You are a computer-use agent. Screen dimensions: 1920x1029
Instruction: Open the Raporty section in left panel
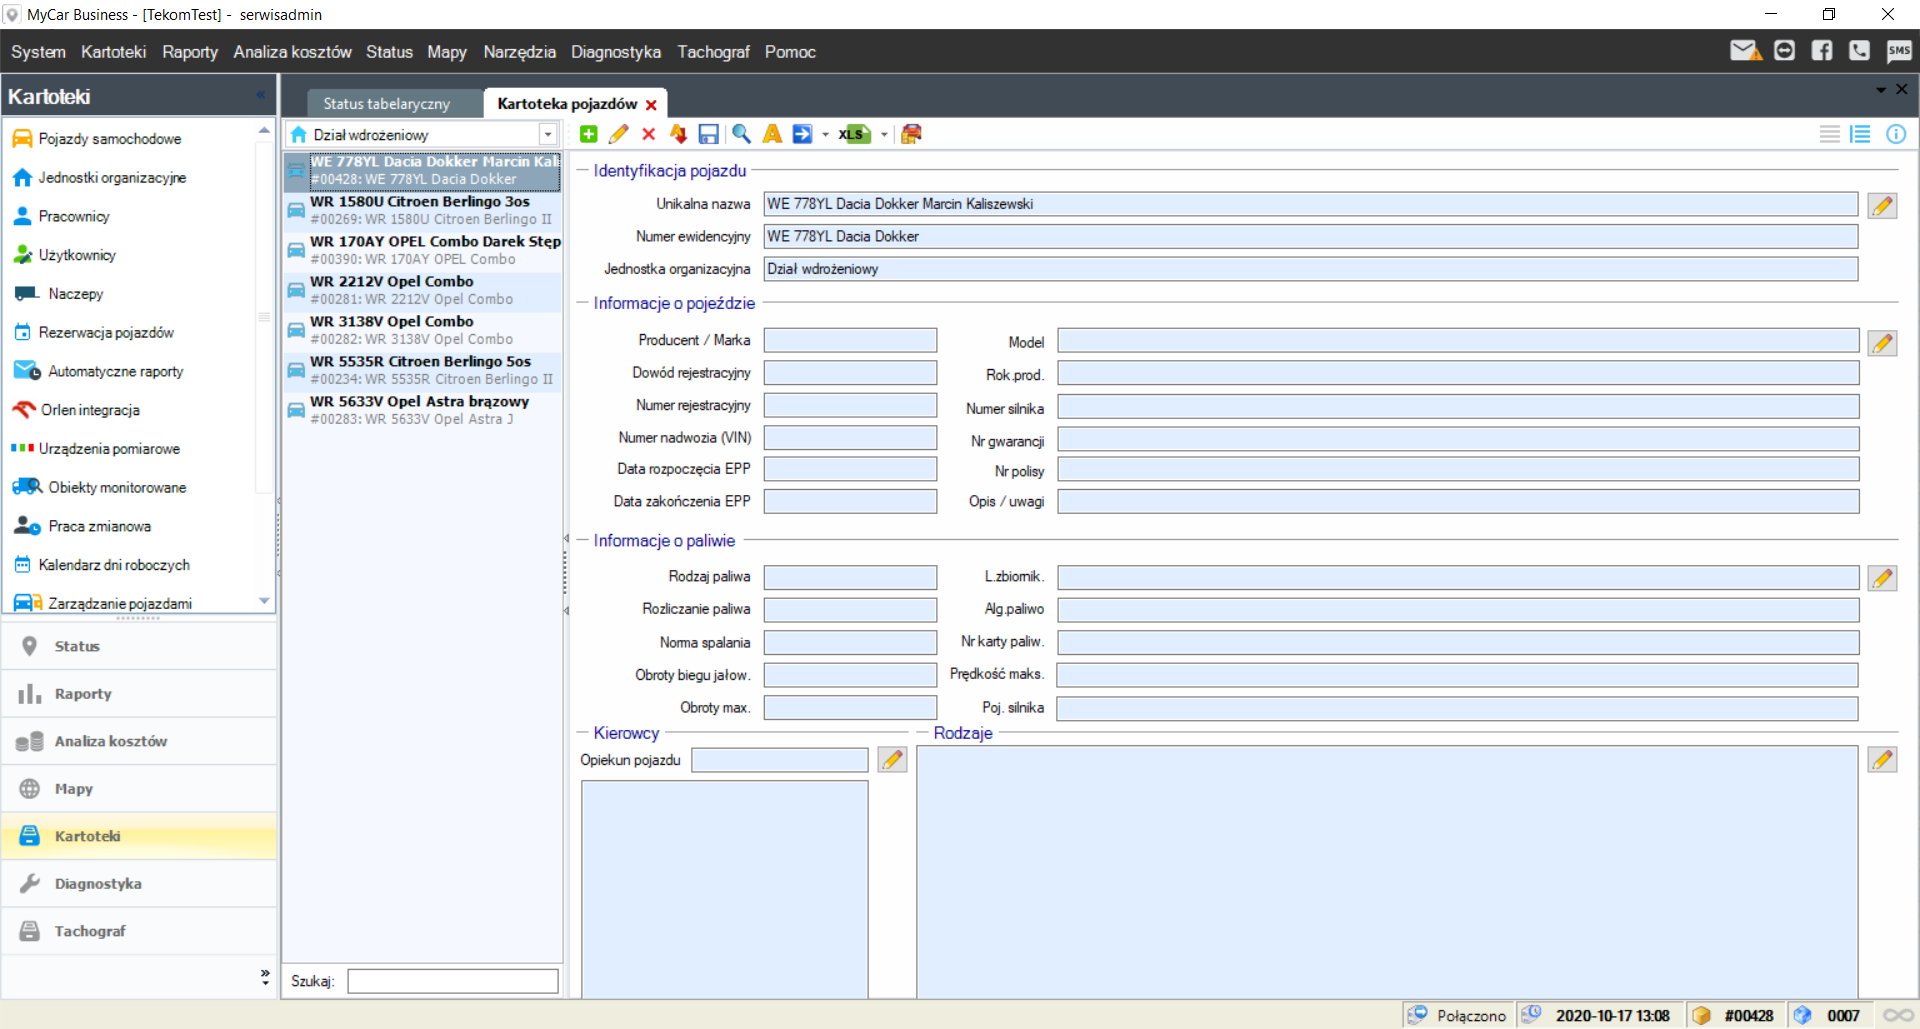point(83,694)
